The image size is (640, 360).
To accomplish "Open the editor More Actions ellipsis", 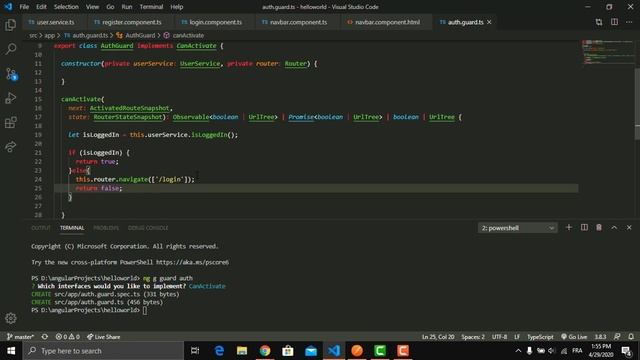I will 629,22.
